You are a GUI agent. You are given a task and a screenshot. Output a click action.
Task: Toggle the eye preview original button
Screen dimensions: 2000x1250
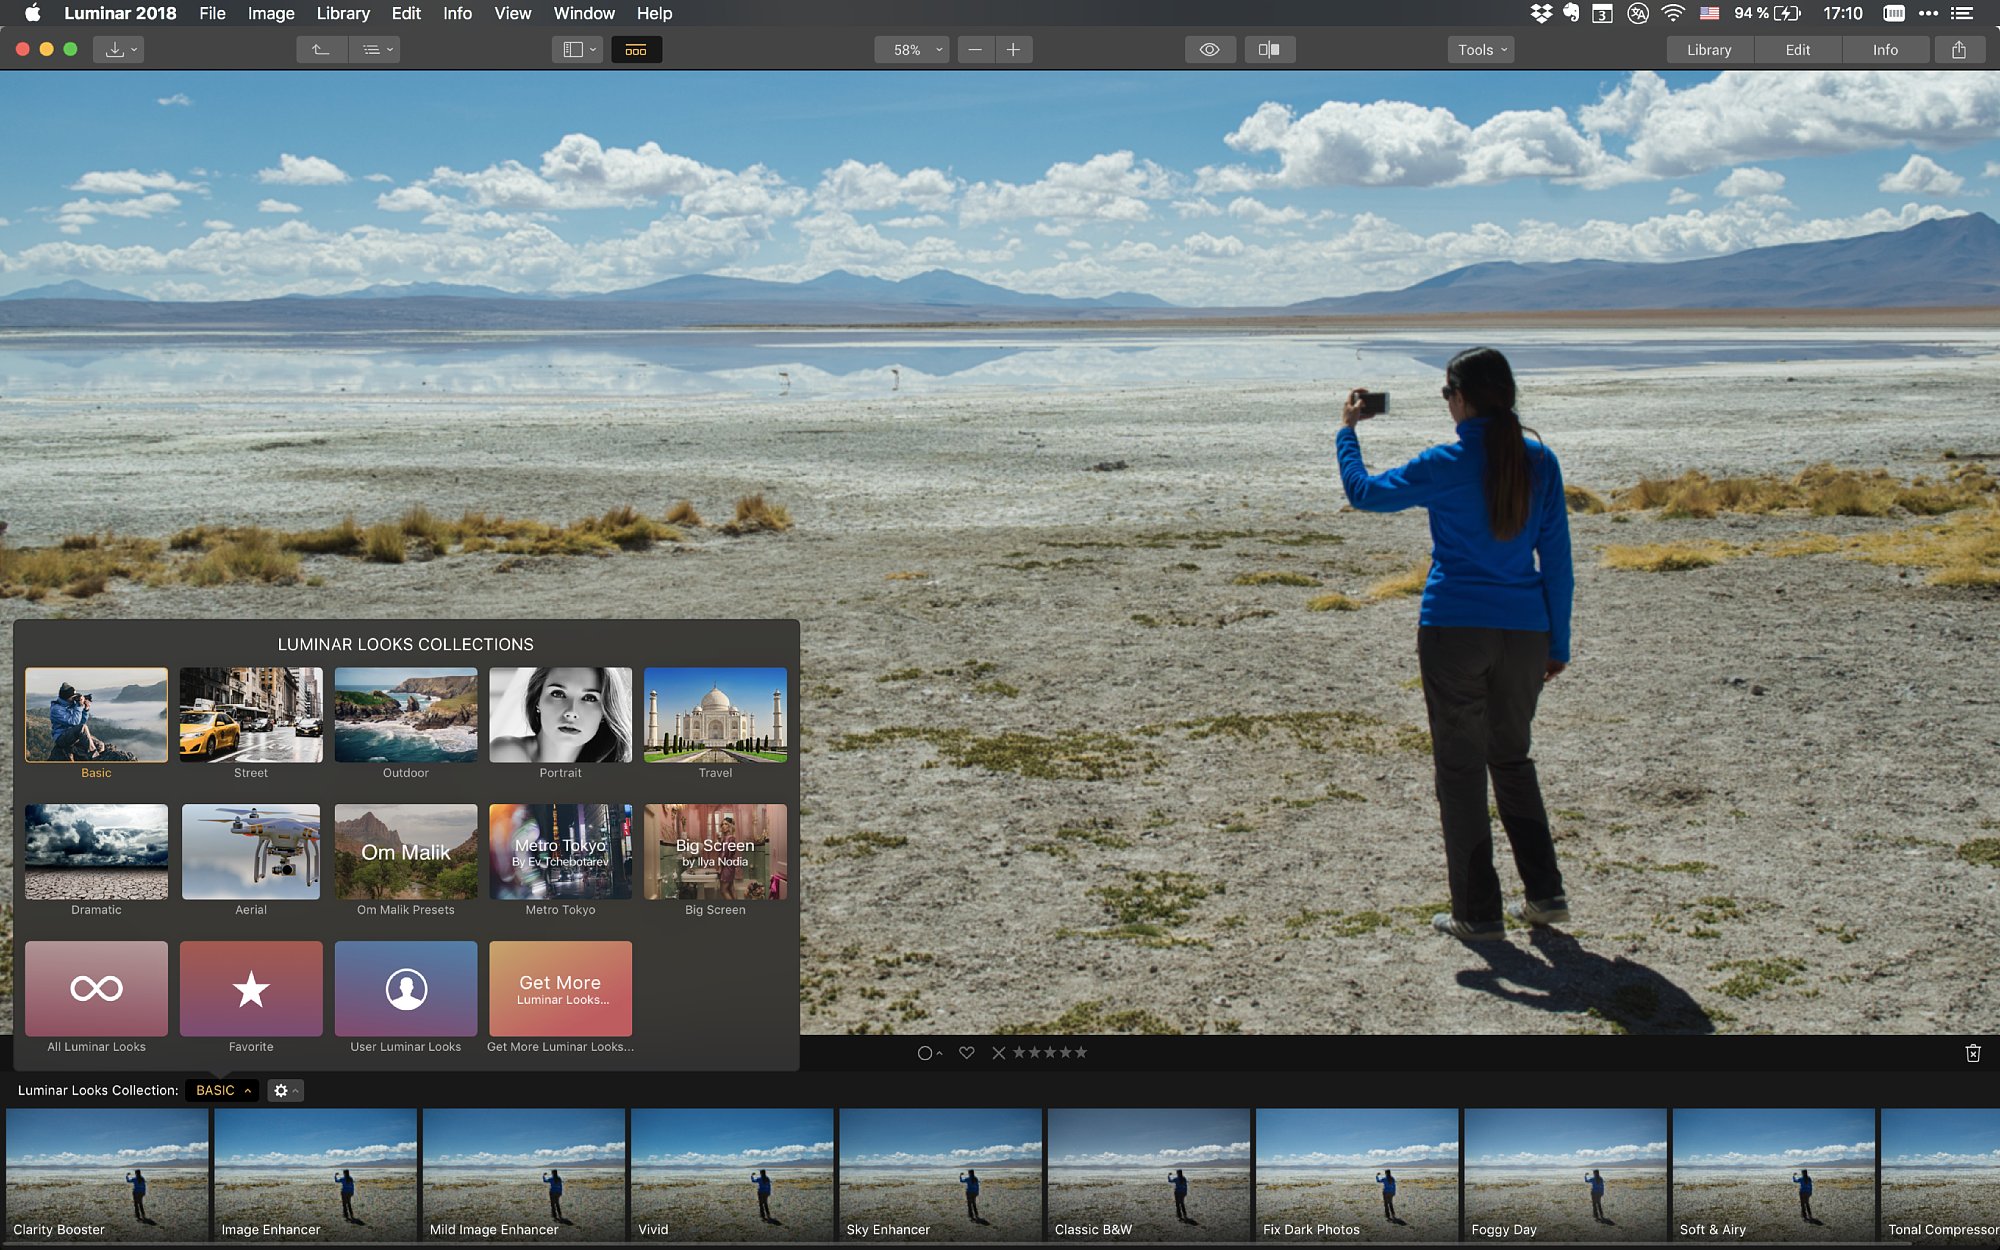1210,49
